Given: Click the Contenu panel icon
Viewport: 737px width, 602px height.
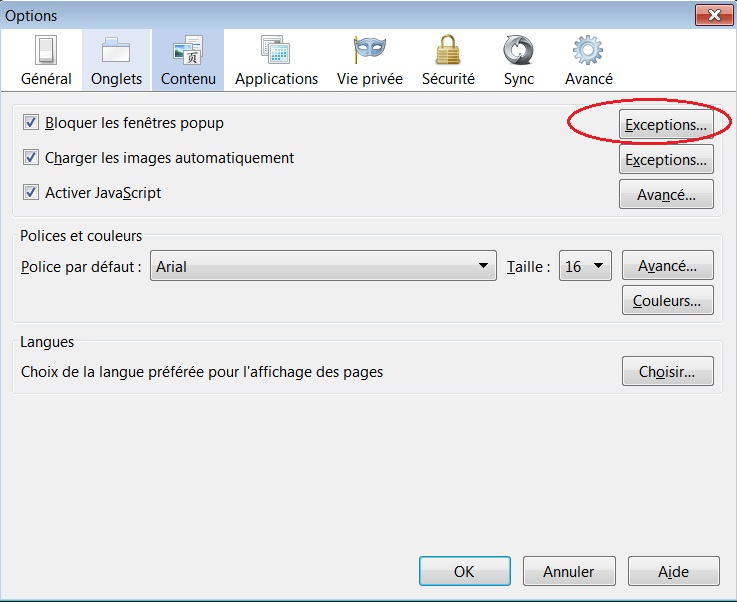Looking at the screenshot, I should pyautogui.click(x=188, y=50).
